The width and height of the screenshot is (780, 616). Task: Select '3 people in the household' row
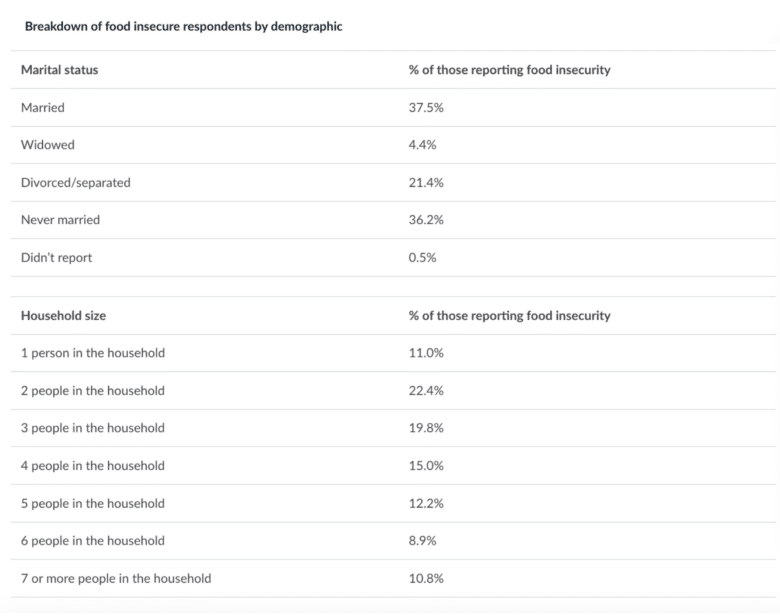pos(93,428)
